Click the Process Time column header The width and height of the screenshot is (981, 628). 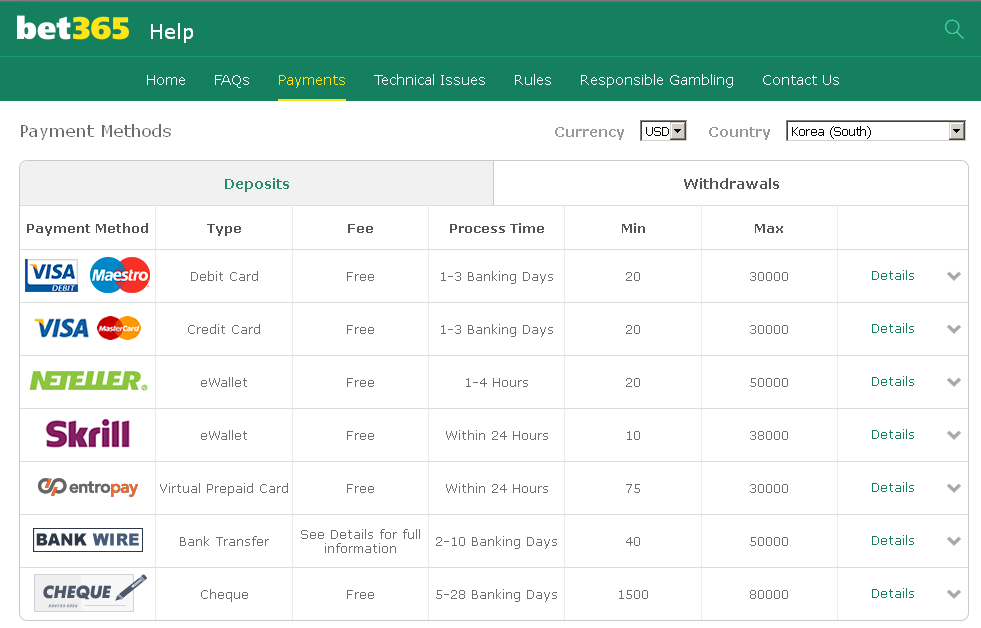click(x=497, y=228)
